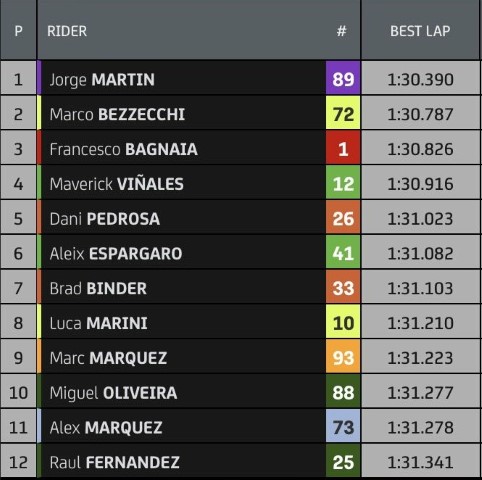Click the 1:30.390 best lap time
Image resolution: width=482 pixels, height=480 pixels.
click(x=420, y=80)
